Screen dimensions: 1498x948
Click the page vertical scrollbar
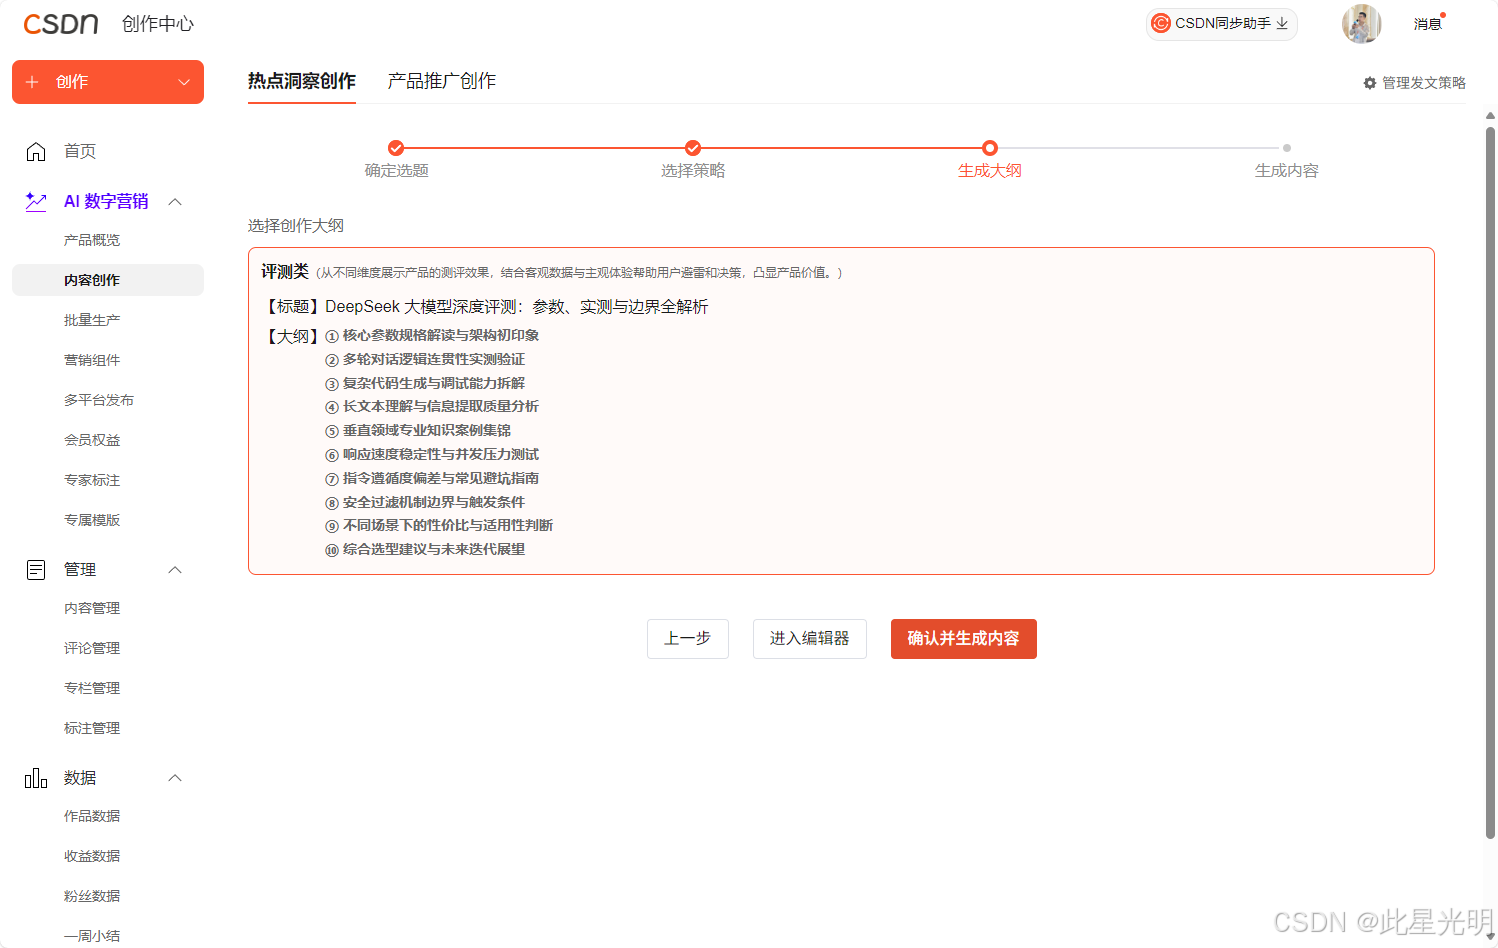(1490, 482)
